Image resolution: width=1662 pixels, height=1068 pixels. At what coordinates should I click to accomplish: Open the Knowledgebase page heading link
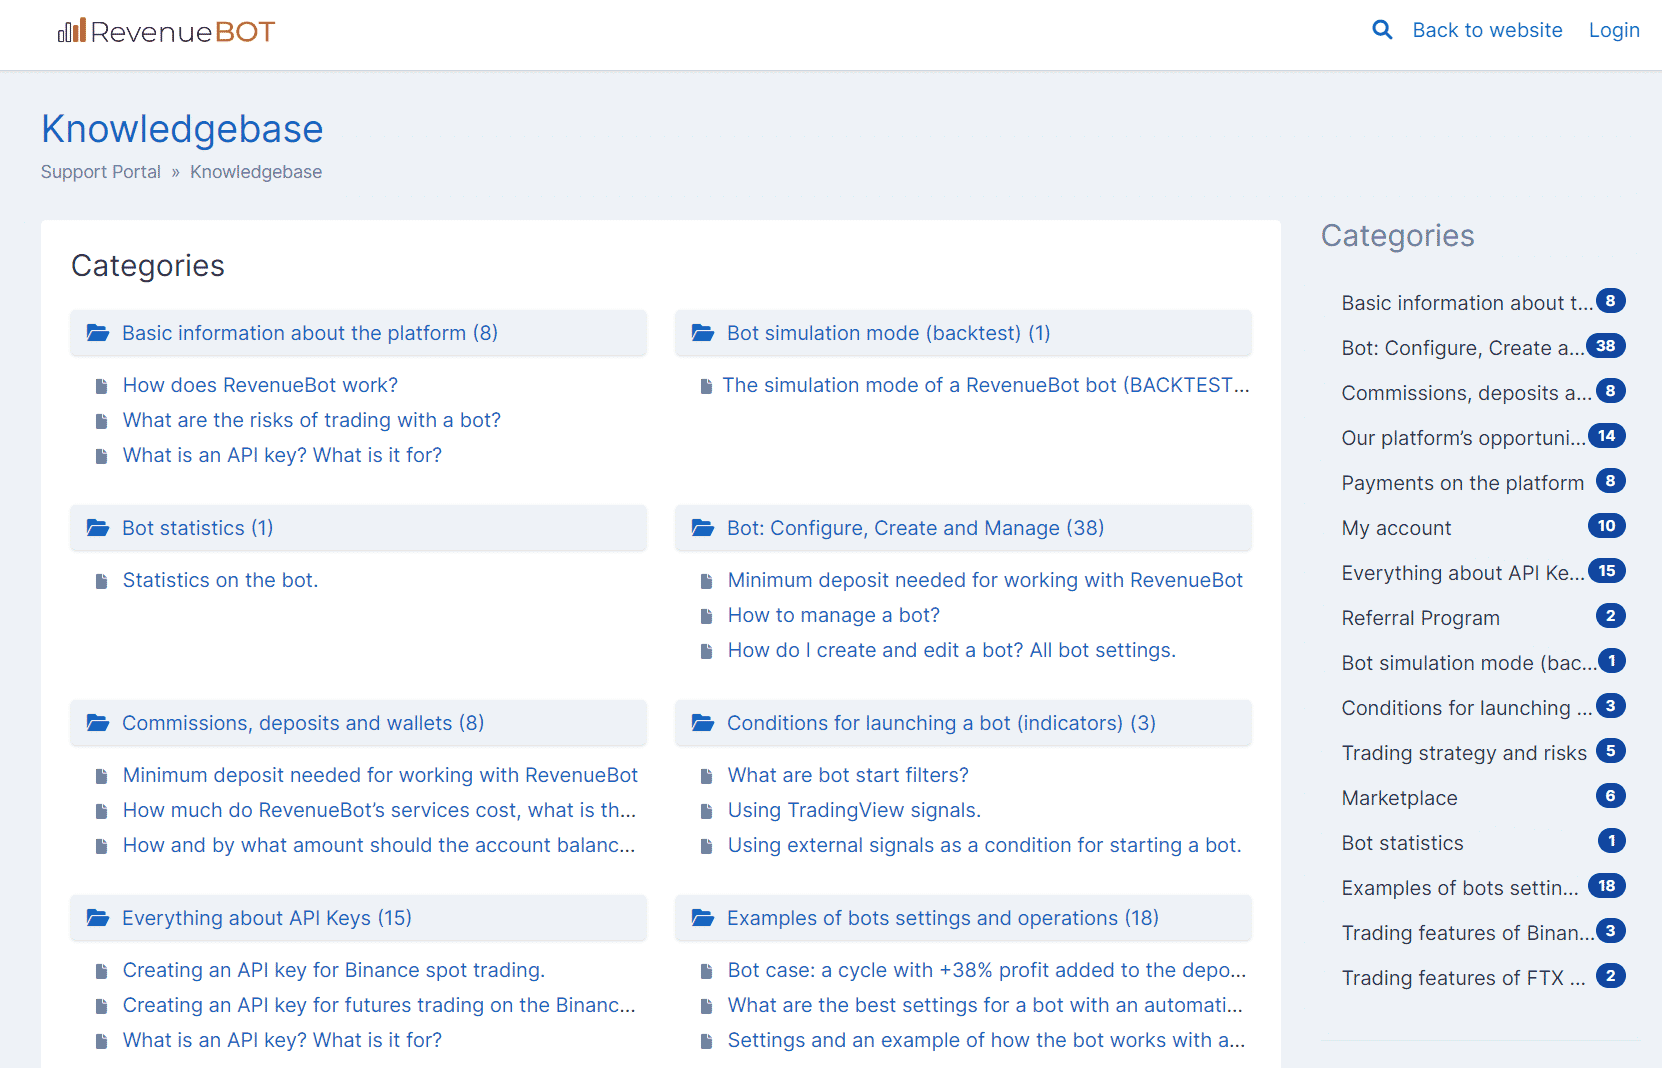pyautogui.click(x=182, y=129)
